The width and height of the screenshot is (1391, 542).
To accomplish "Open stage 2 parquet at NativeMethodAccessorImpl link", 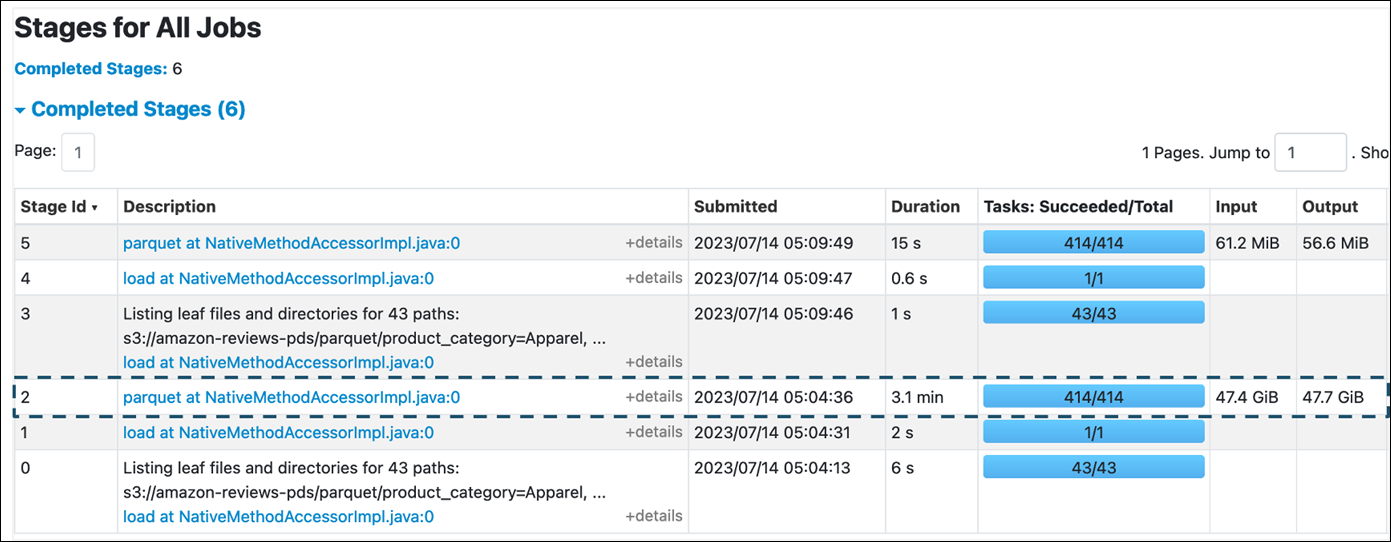I will (291, 397).
